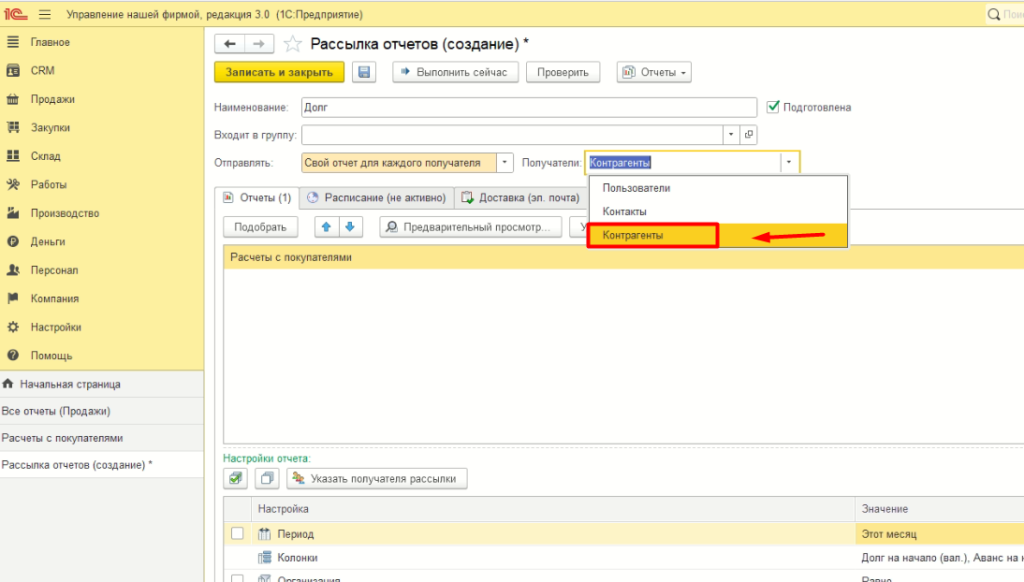Click Предварительный просмотр button
The width and height of the screenshot is (1024, 582).
pyautogui.click(x=470, y=227)
